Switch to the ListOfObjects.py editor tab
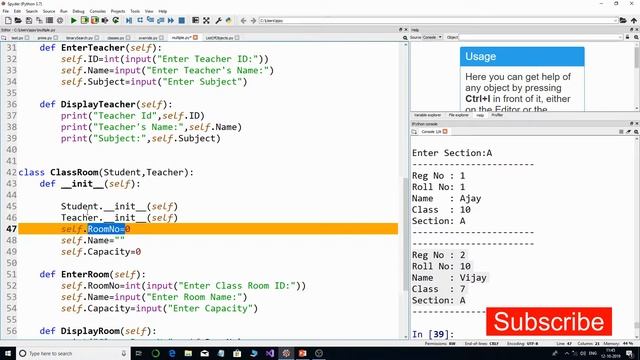 (x=220, y=38)
